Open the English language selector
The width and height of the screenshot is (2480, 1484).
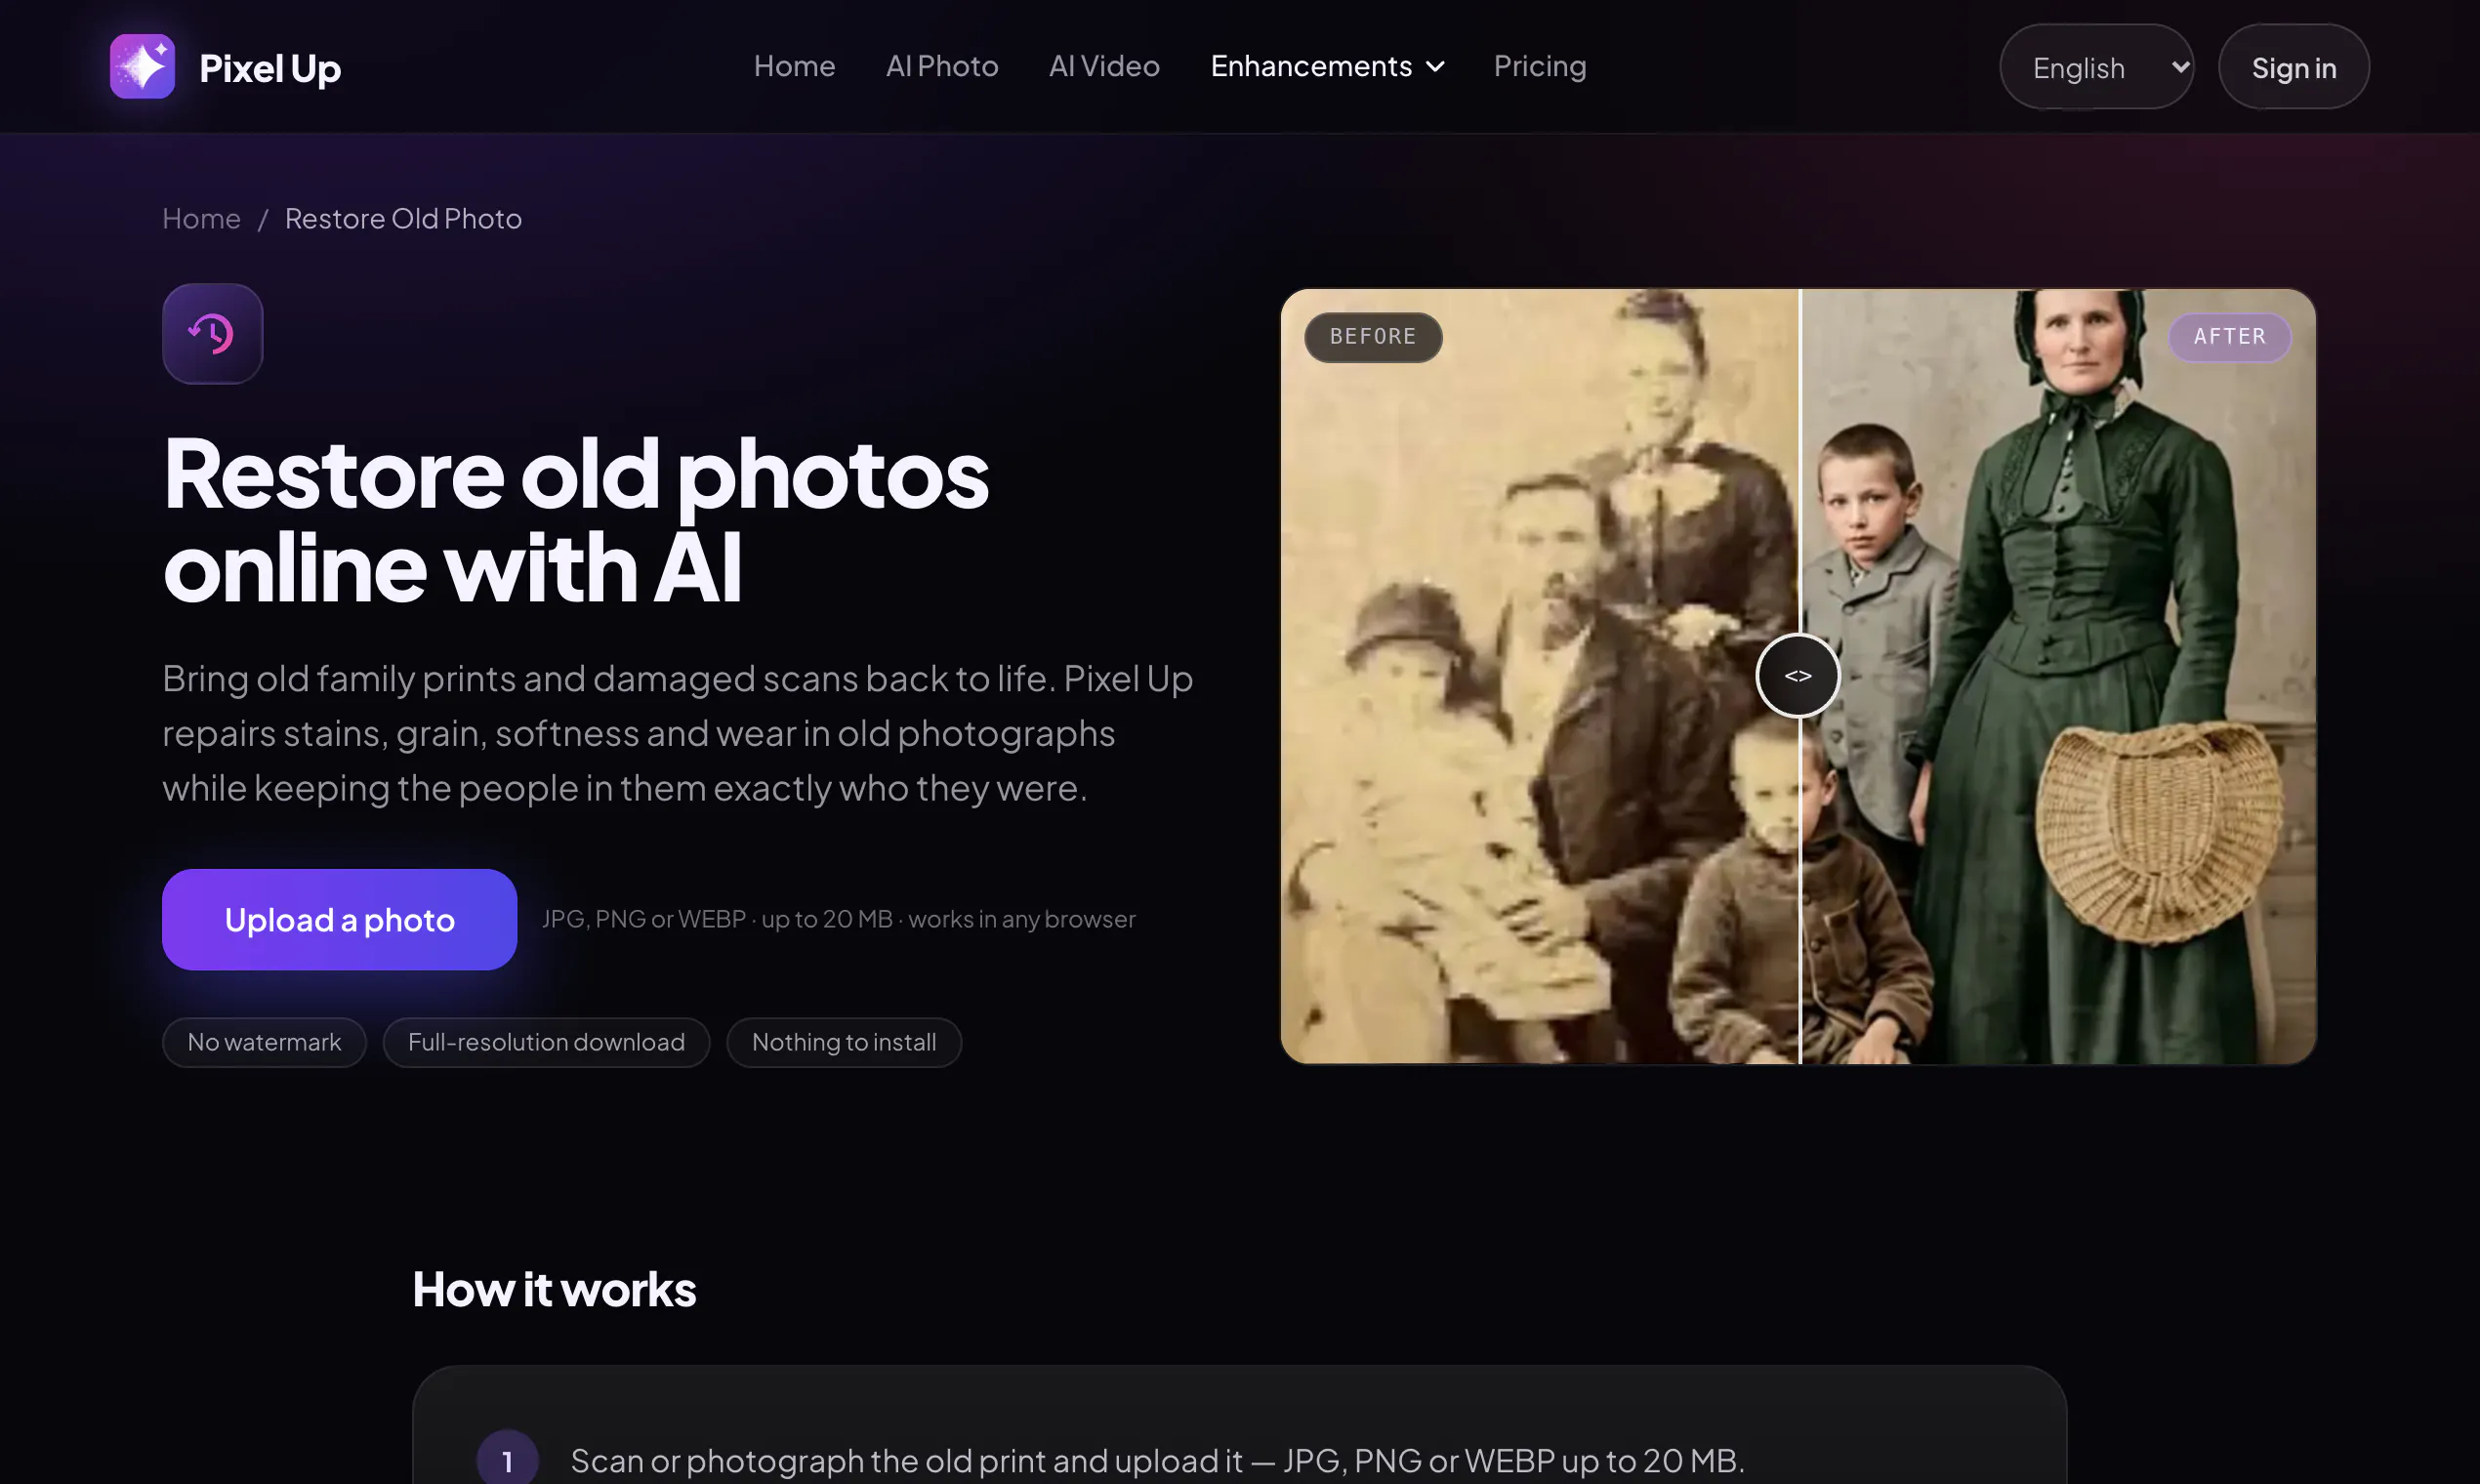pyautogui.click(x=2096, y=67)
